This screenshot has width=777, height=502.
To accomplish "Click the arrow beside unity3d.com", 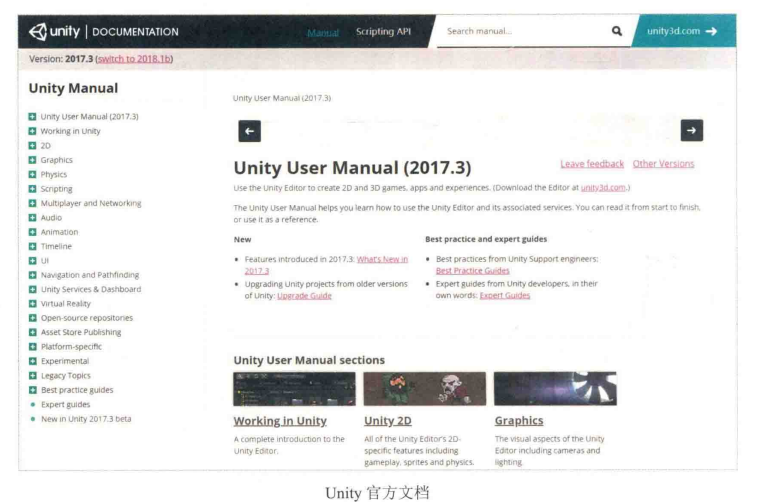I will [711, 31].
